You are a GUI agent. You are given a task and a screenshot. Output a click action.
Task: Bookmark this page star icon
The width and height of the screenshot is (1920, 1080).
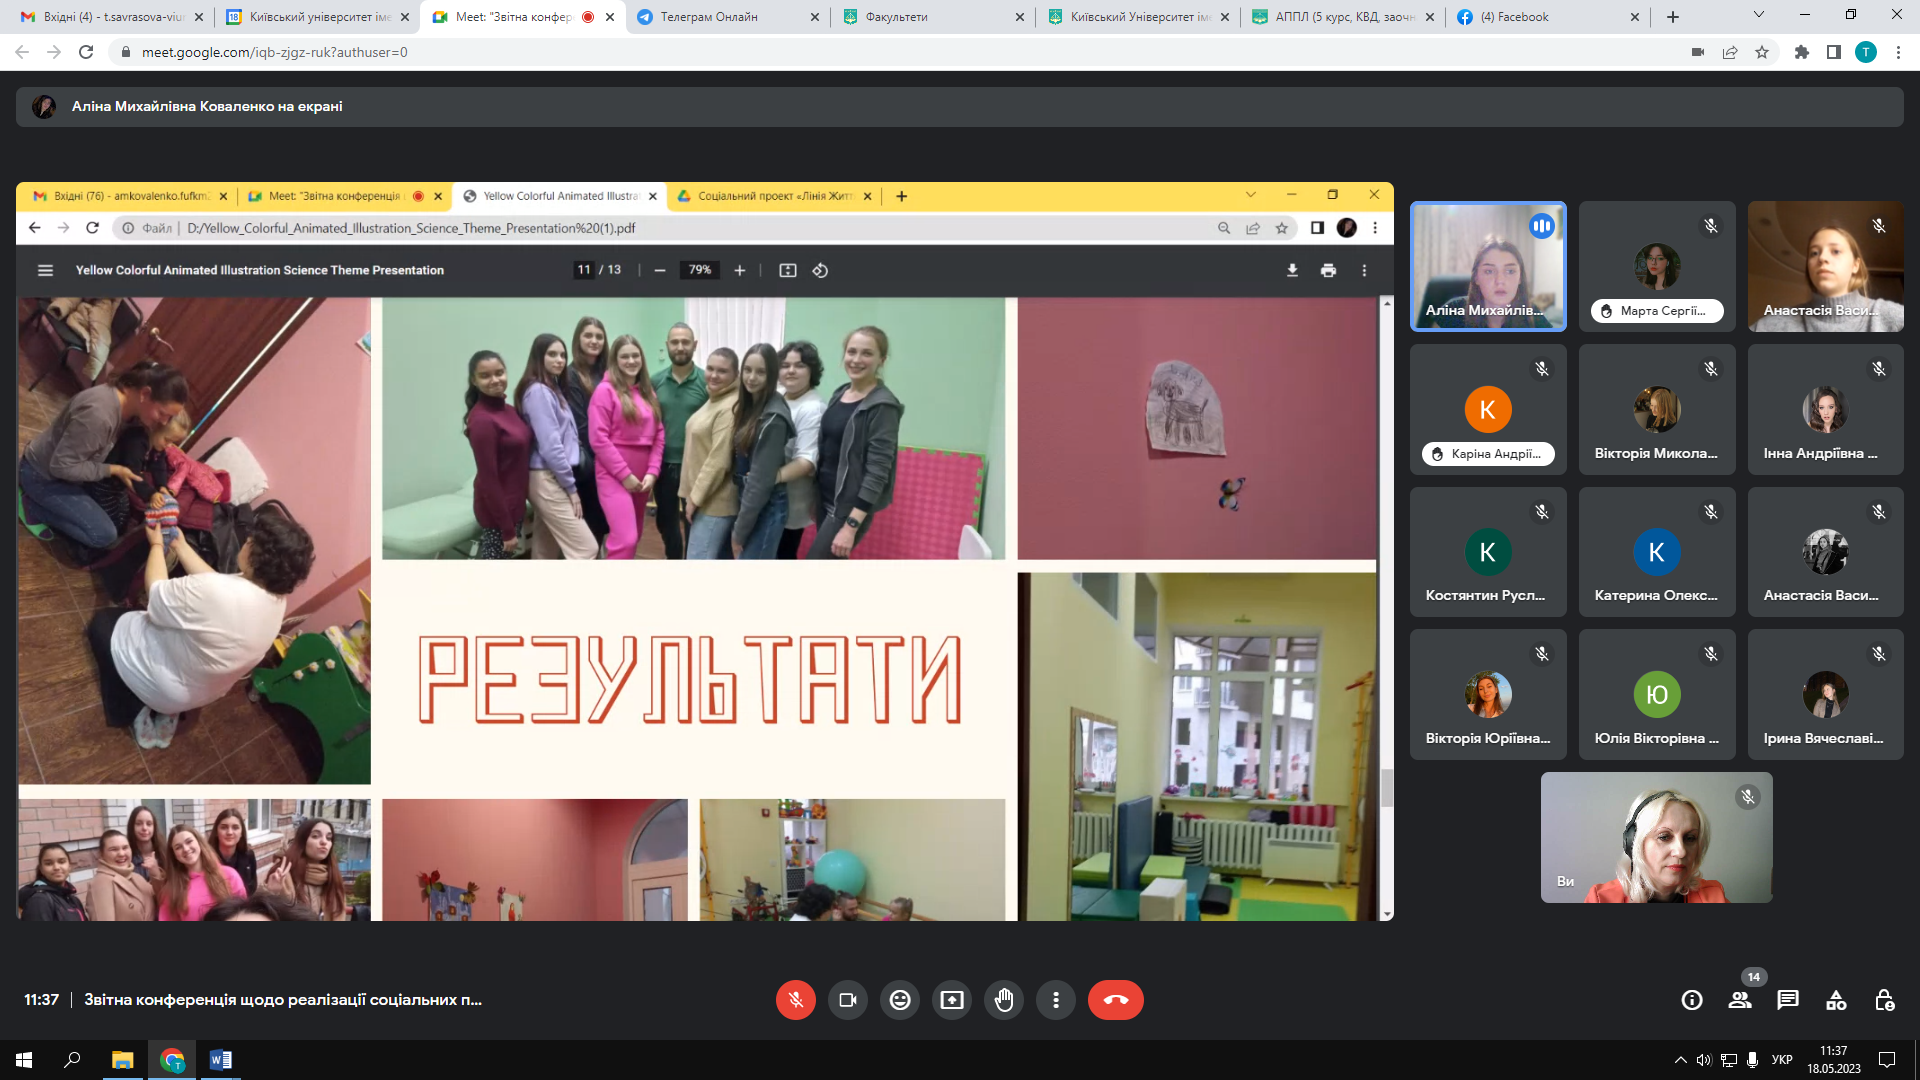point(1762,52)
